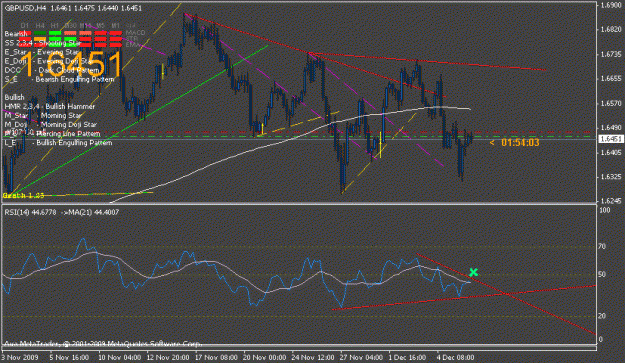The height and width of the screenshot is (363, 625).
Task: Click the 70 level on RSI scale
Action: click(602, 247)
